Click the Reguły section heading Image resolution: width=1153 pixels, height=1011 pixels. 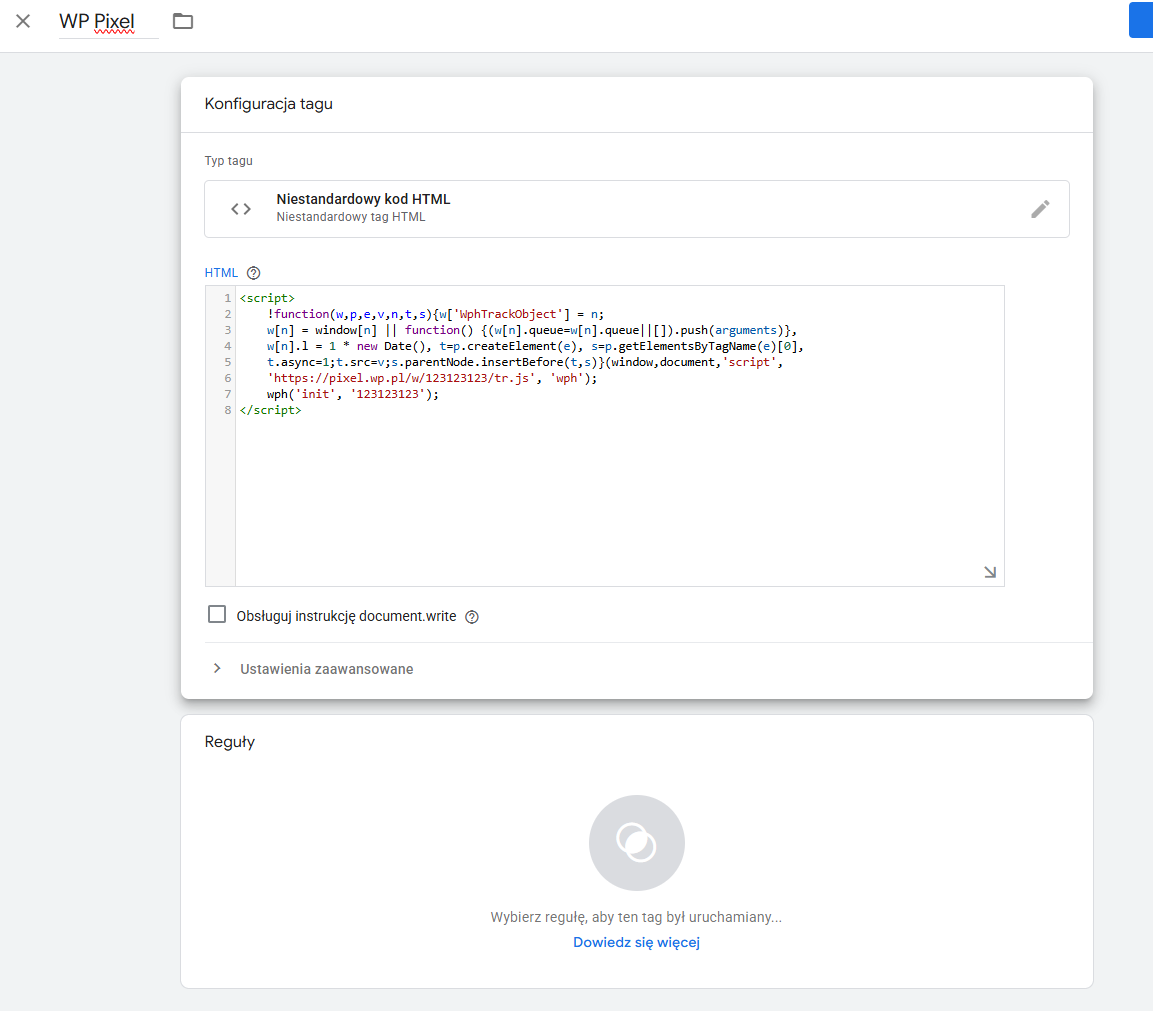pyautogui.click(x=229, y=742)
